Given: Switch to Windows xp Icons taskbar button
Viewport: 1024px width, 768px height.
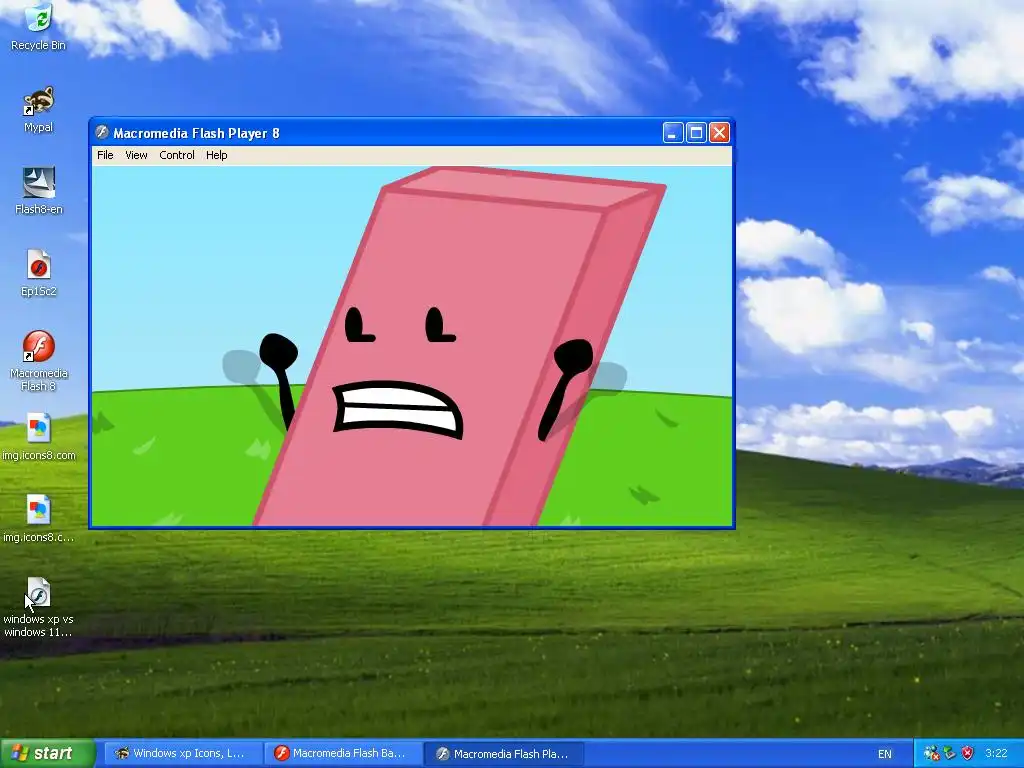Looking at the screenshot, I should coord(183,754).
